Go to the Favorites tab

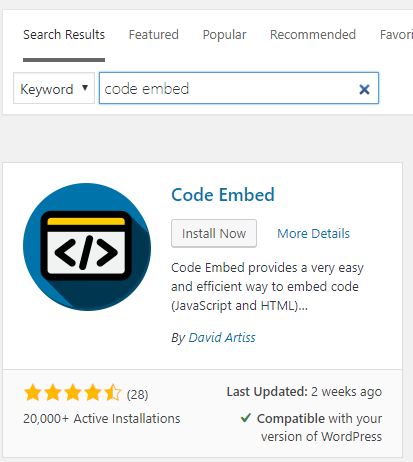(396, 35)
